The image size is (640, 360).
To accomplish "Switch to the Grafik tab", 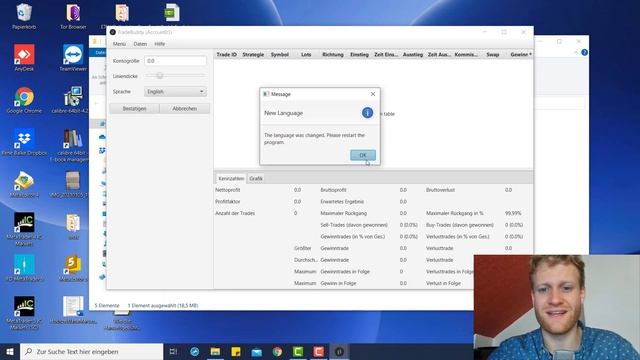I will (x=256, y=178).
